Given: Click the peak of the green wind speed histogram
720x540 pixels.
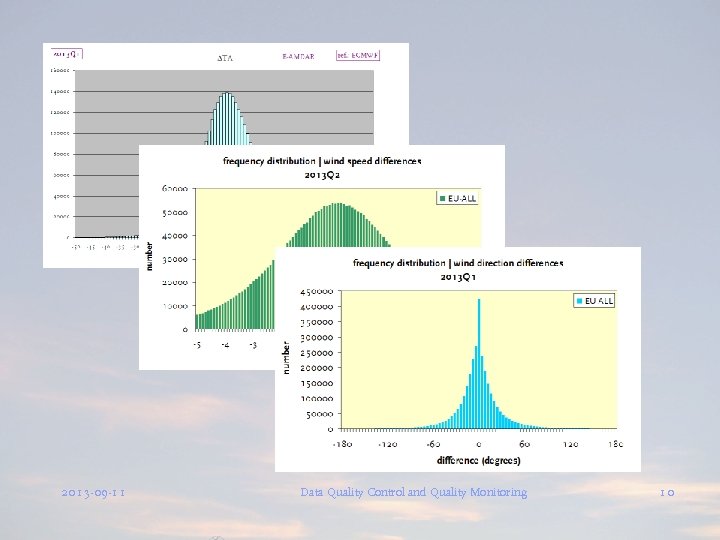Looking at the screenshot, I should 338,204.
